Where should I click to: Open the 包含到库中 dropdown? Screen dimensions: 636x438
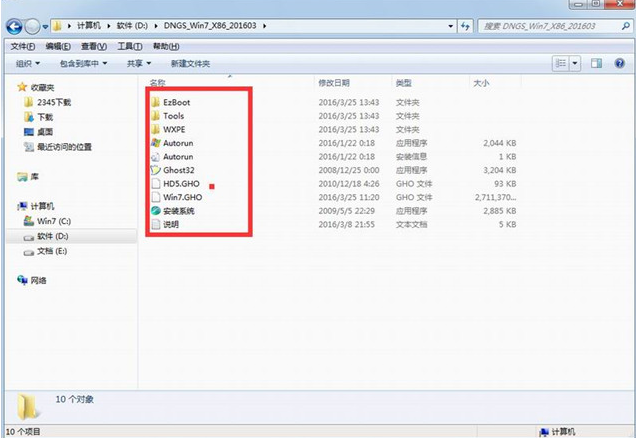coord(84,64)
